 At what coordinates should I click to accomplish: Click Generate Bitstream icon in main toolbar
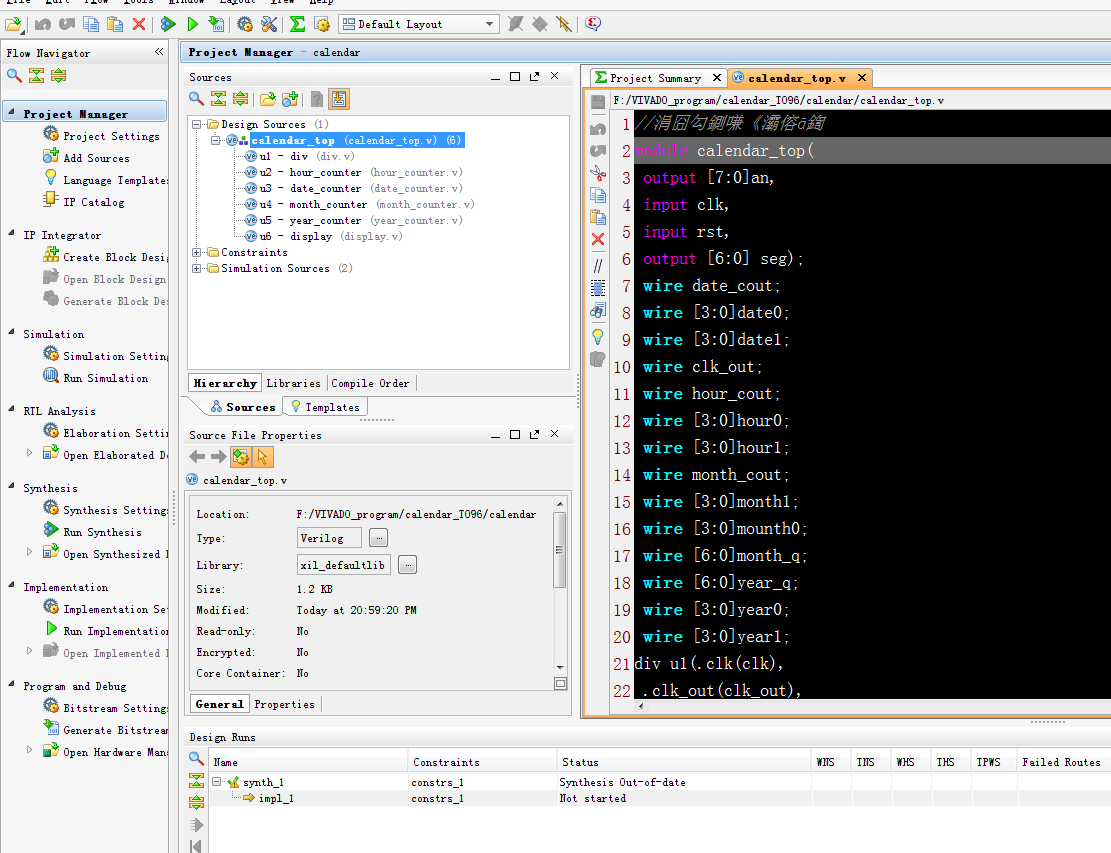(x=217, y=24)
